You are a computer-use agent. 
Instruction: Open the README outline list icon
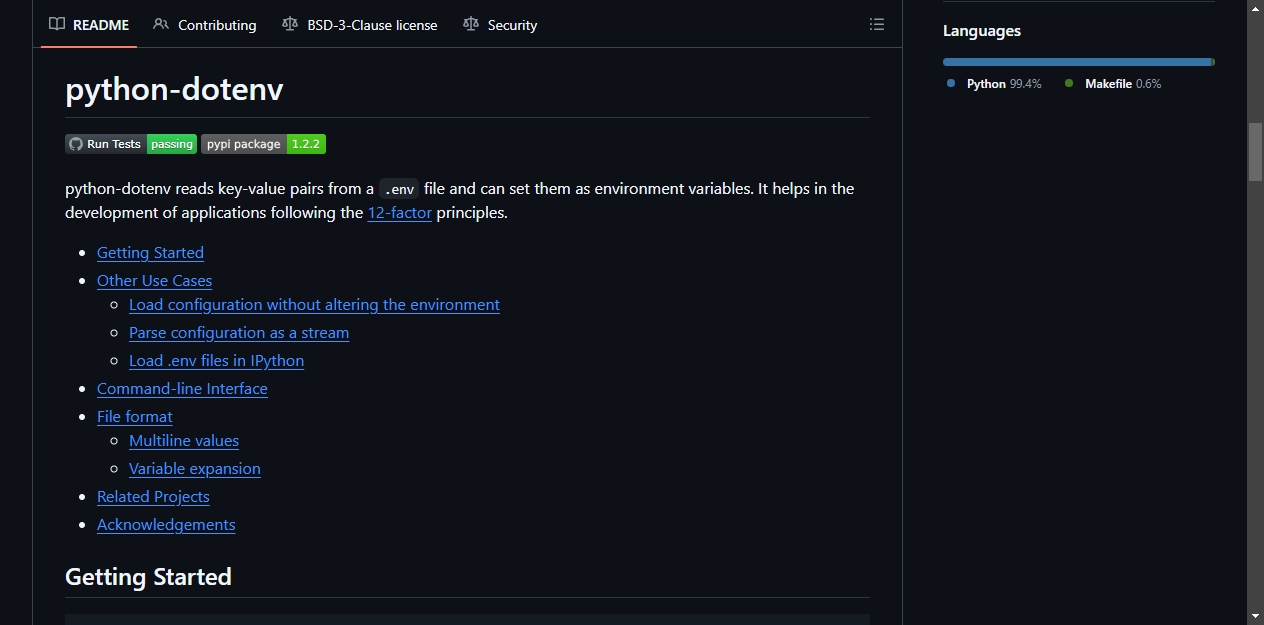[877, 24]
